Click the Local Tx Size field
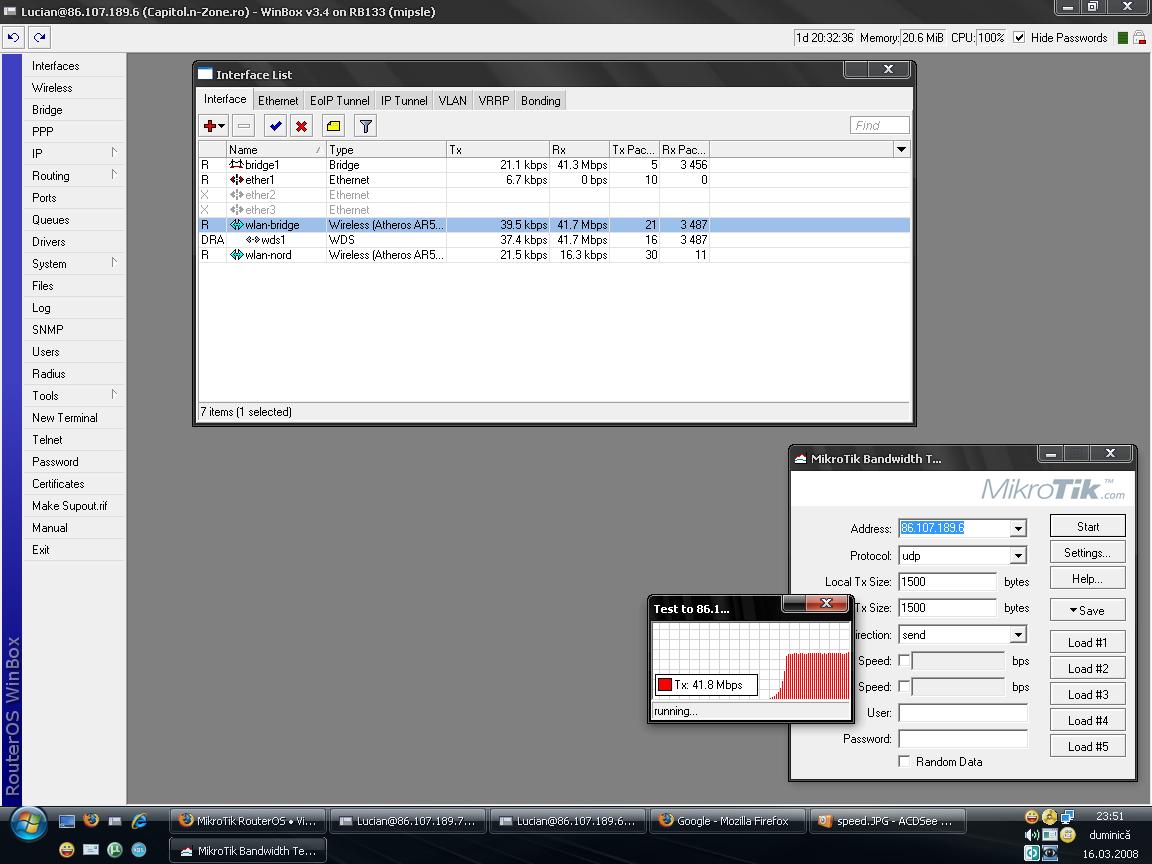 click(947, 582)
